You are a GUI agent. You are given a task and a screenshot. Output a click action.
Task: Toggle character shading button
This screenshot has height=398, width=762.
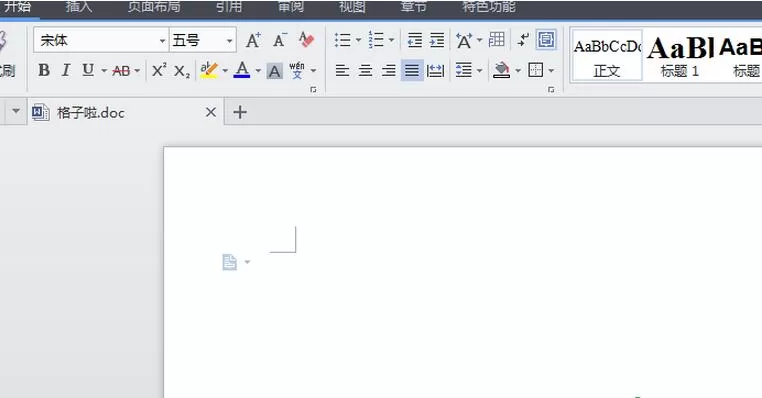tap(274, 71)
